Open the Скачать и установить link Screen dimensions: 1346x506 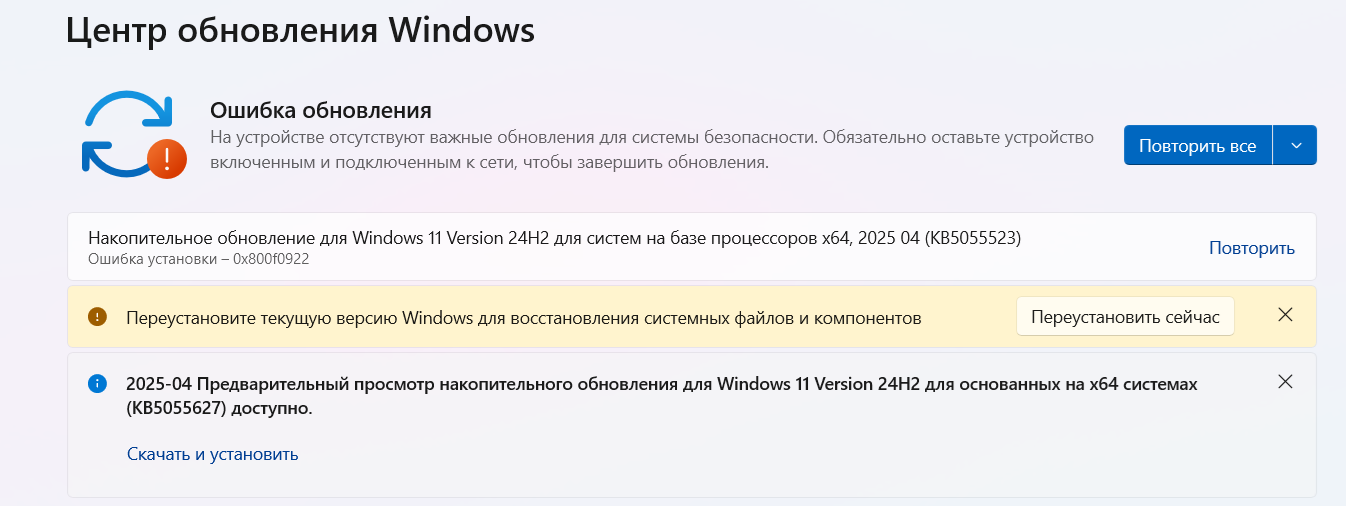click(x=212, y=454)
